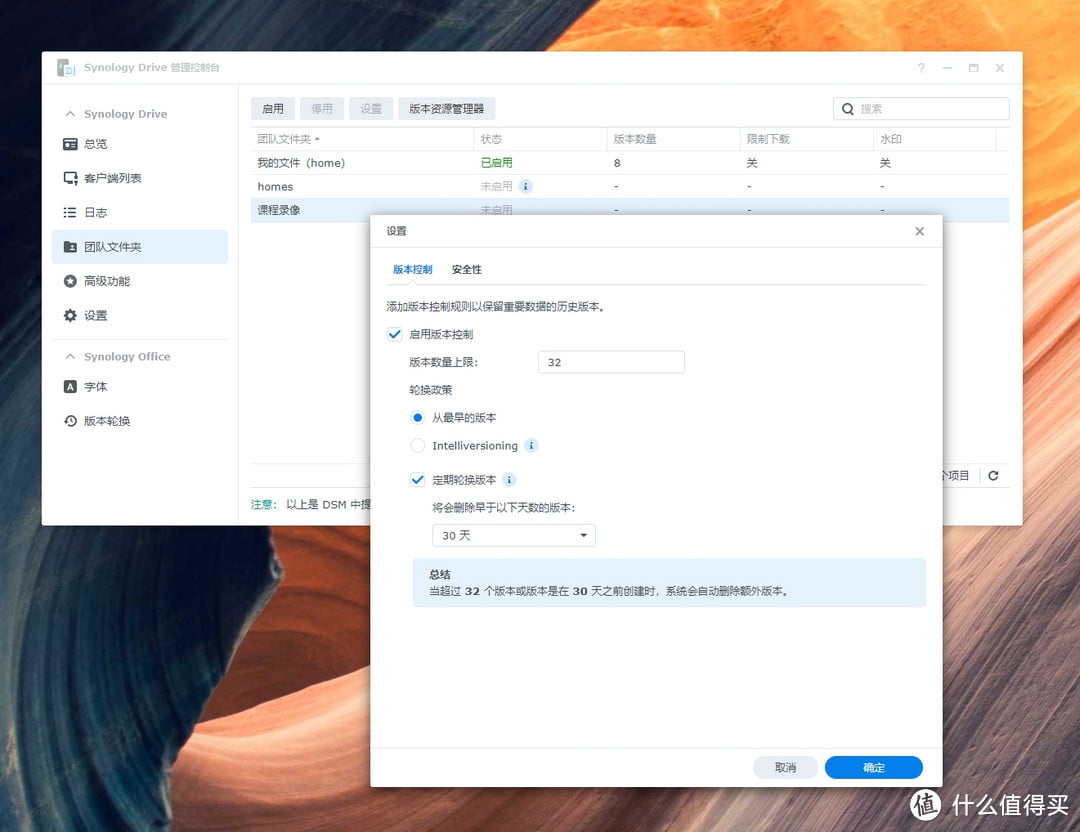Open the 30 天 days dropdown
Viewport: 1080px width, 832px height.
(514, 536)
